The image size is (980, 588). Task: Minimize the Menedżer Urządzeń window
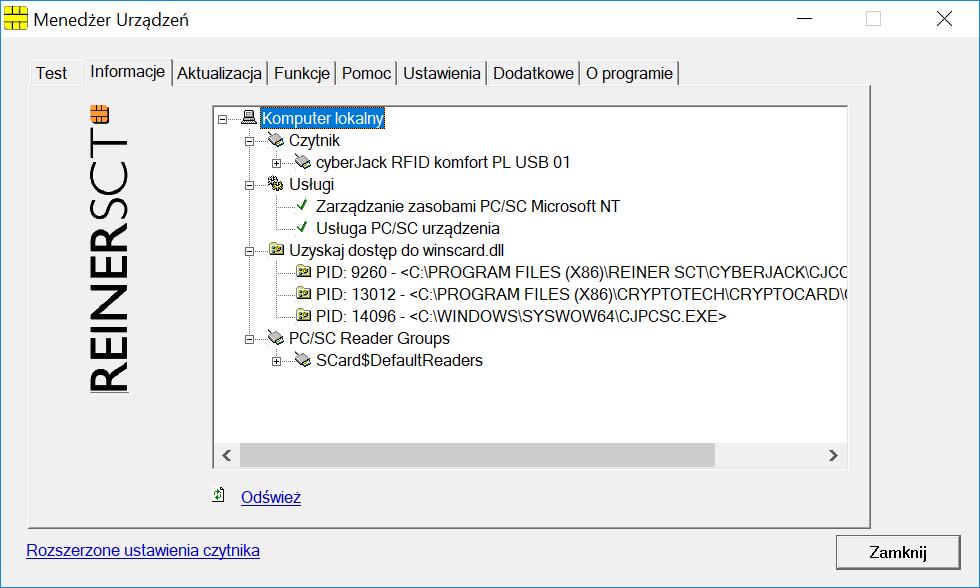804,19
